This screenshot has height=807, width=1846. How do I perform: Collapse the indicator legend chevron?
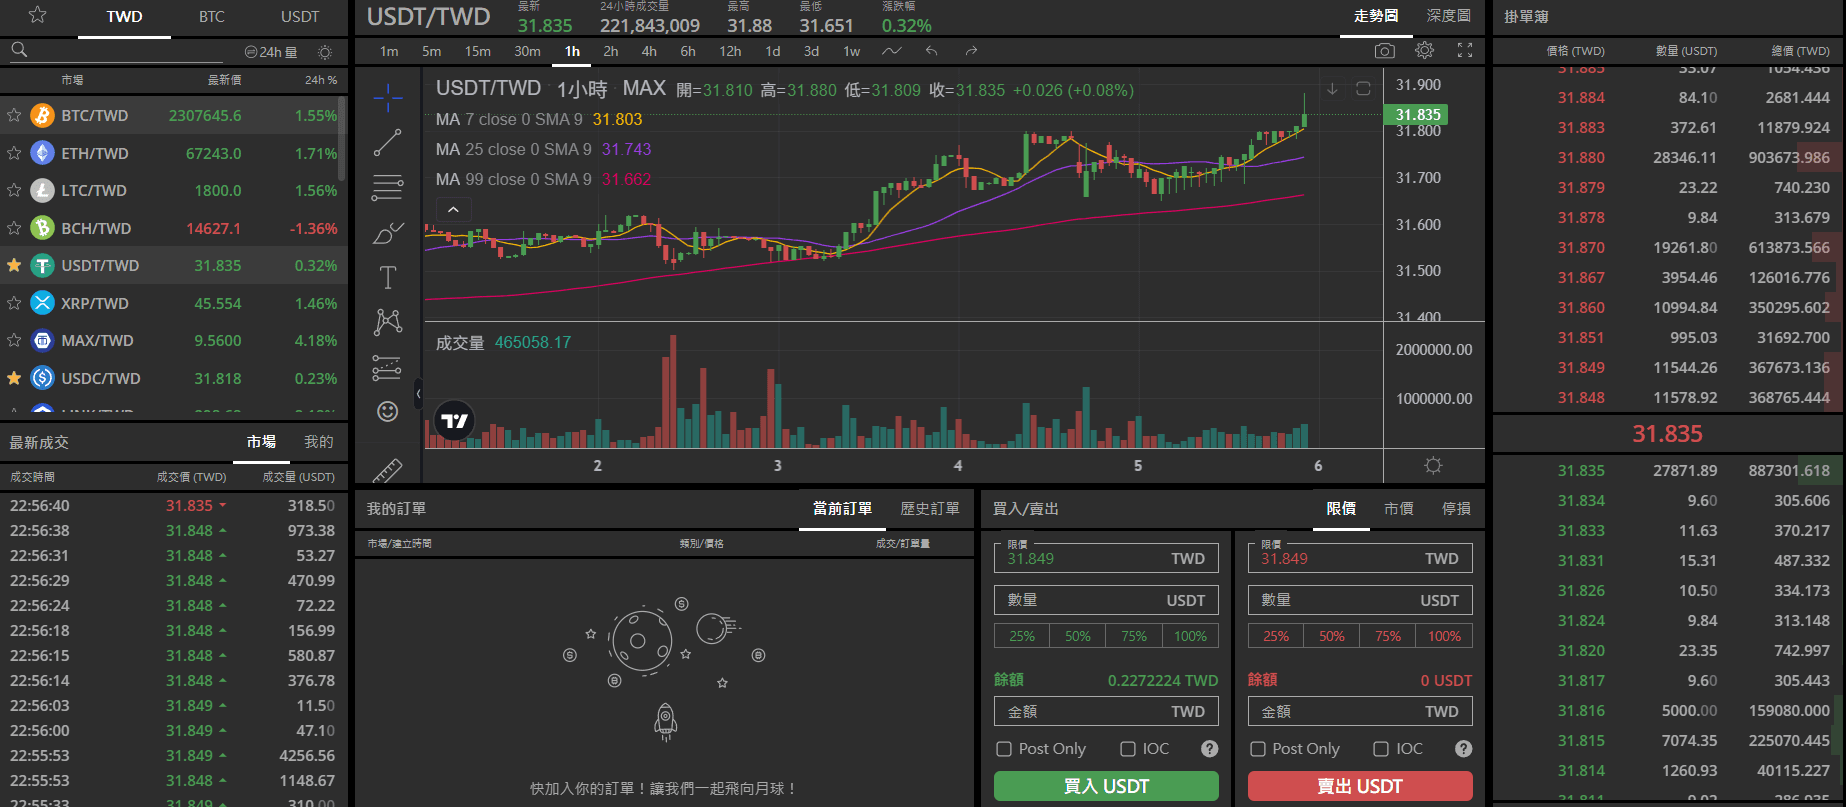click(453, 210)
